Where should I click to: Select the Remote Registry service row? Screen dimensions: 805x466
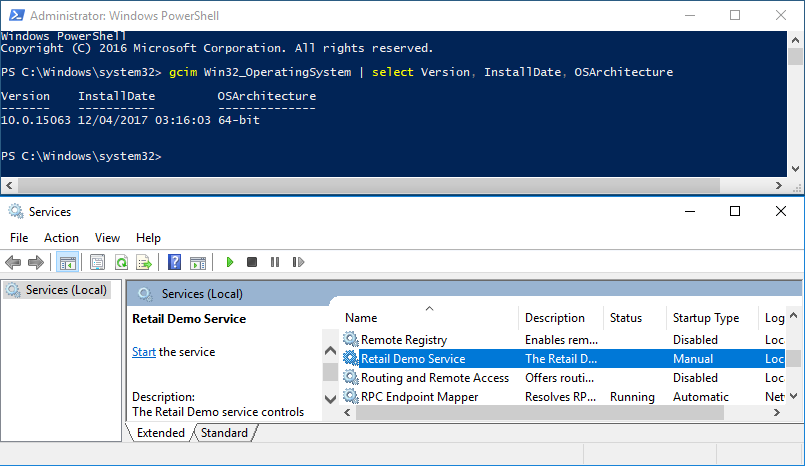403,340
